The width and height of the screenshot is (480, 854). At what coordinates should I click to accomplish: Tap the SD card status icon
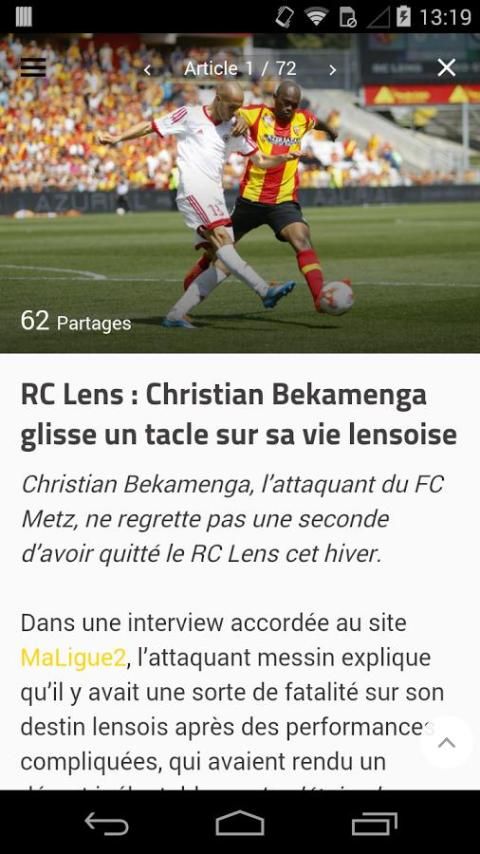click(347, 17)
